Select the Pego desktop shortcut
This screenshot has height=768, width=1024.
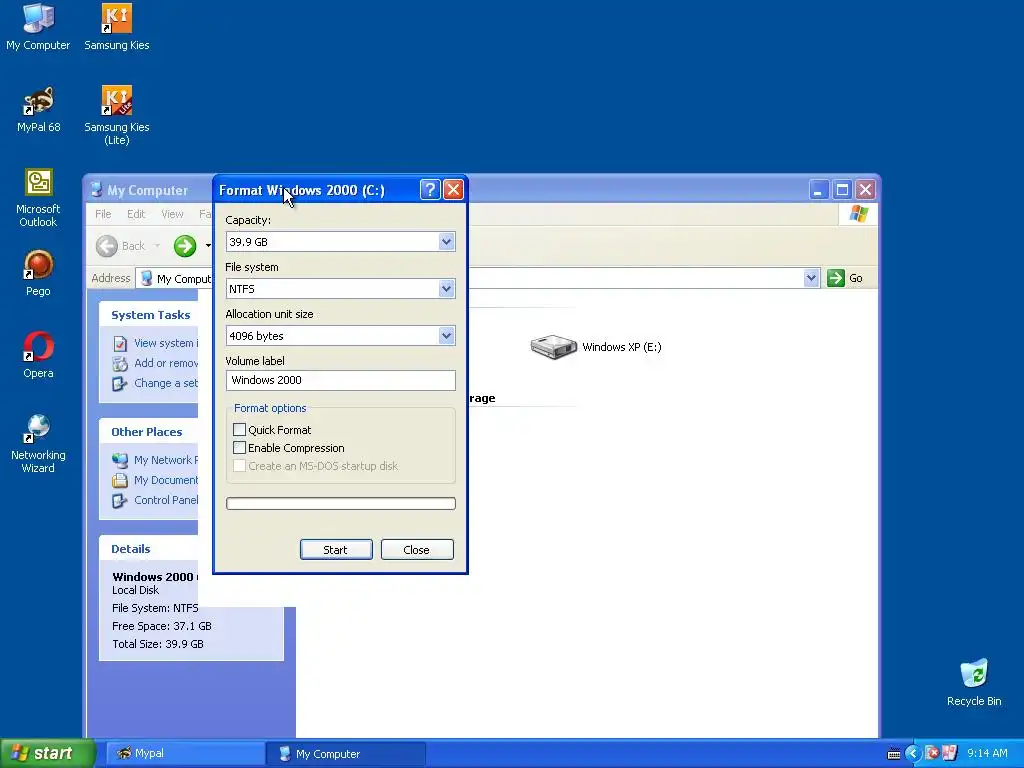tap(38, 273)
